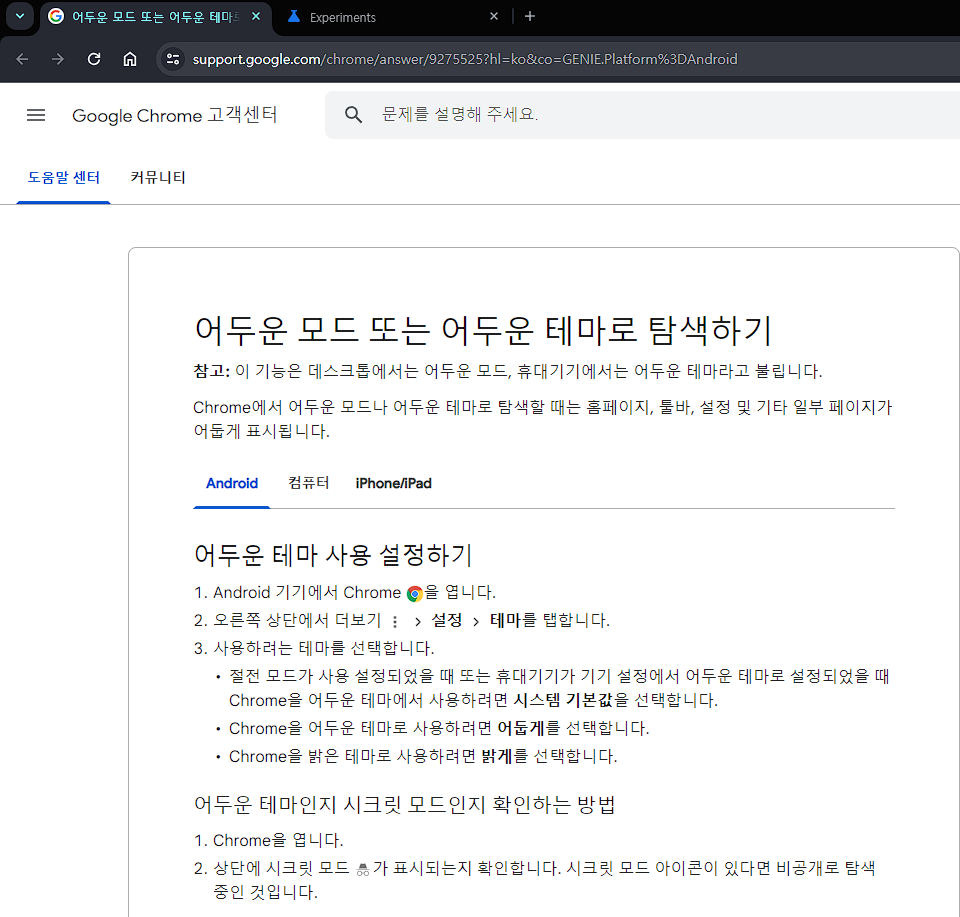Switch to the 컴퓨터 platform tab
Screen dimensions: 960x917
coord(309,483)
